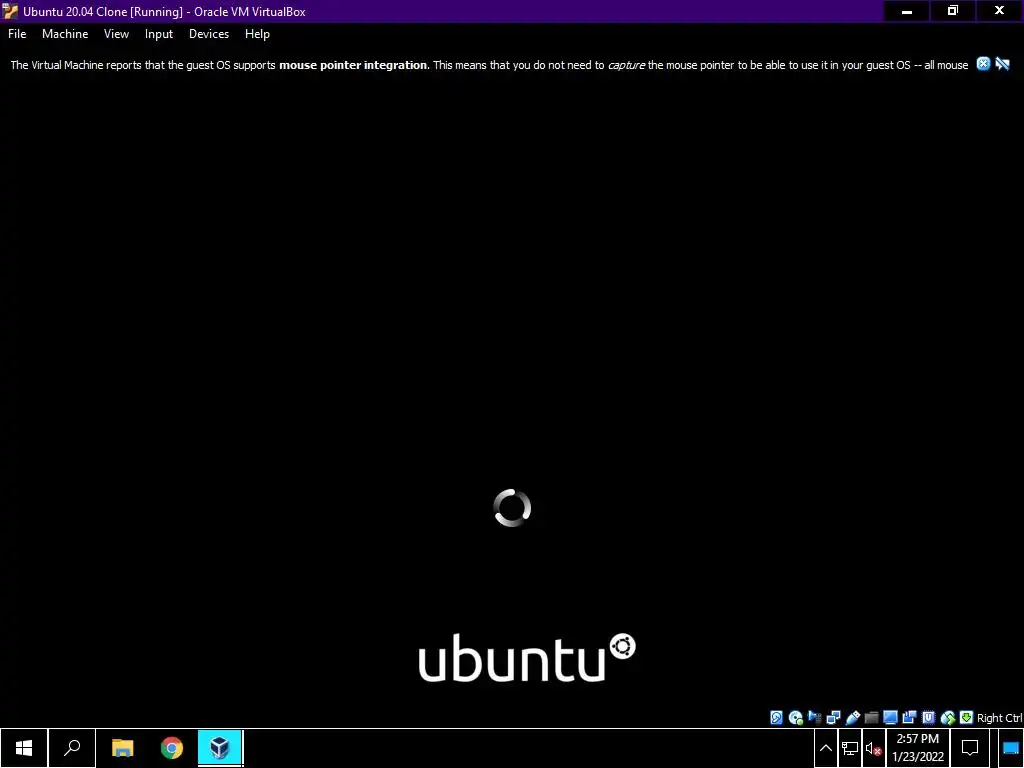Close the Ubuntu 20.04 Clone VM window
The image size is (1024, 768).
point(999,11)
